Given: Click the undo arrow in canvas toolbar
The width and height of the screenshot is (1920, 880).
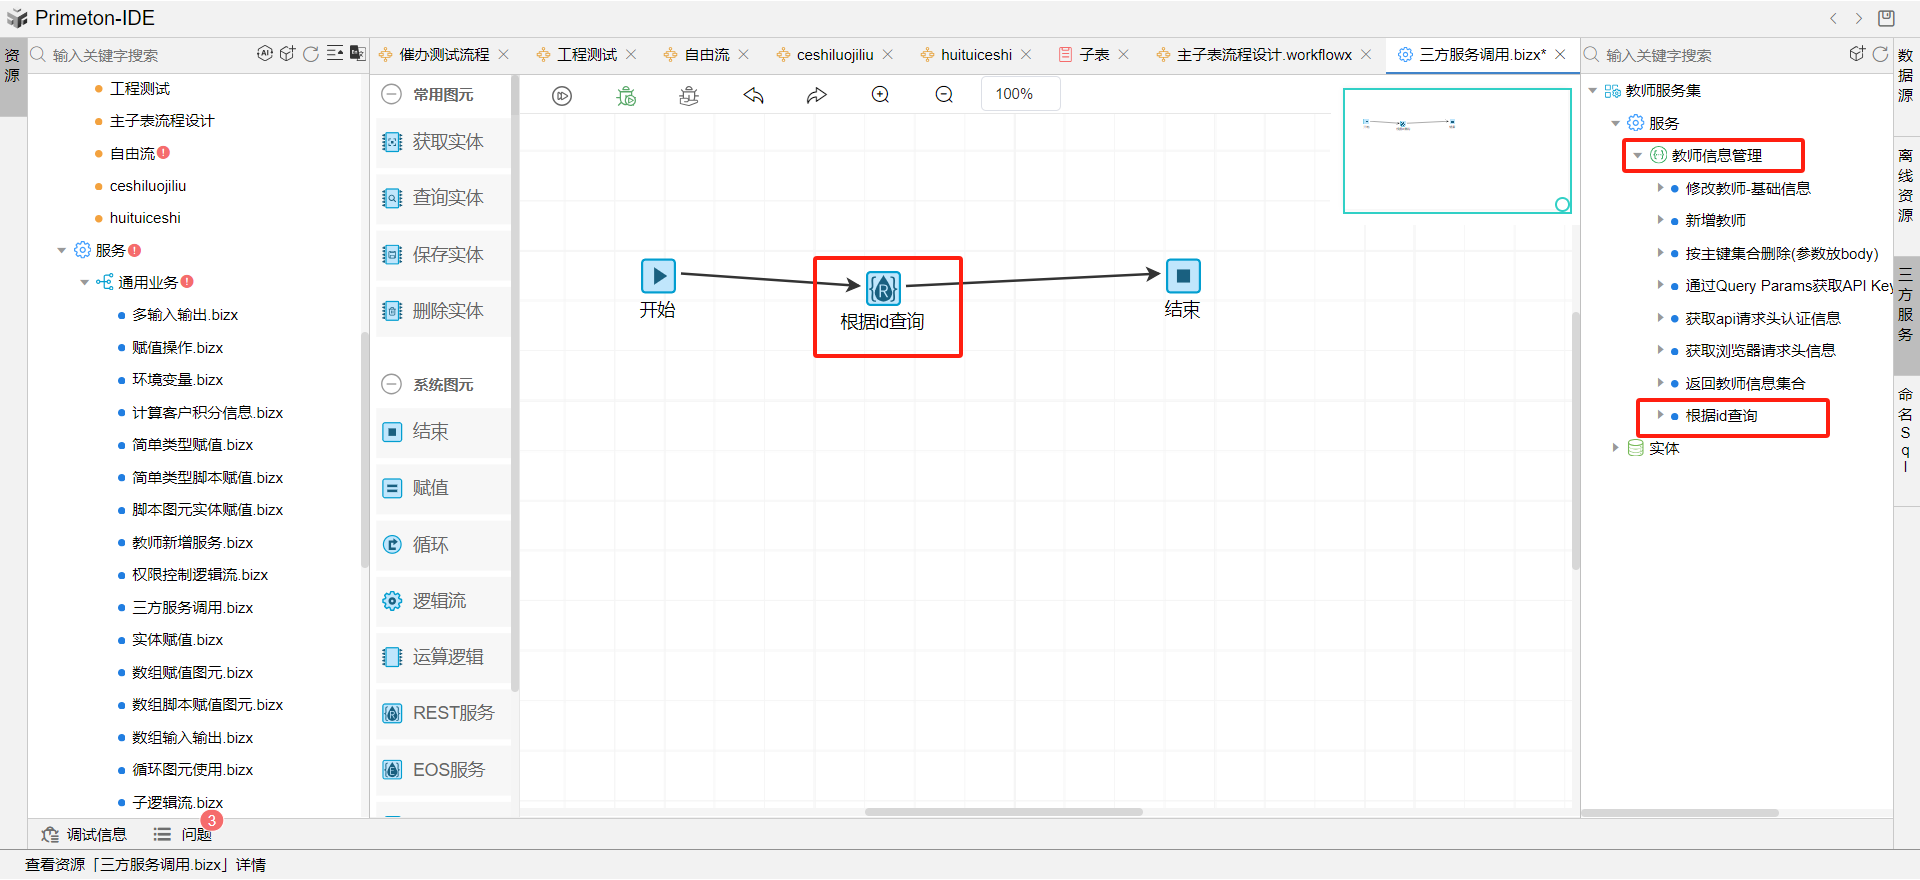Looking at the screenshot, I should (754, 95).
